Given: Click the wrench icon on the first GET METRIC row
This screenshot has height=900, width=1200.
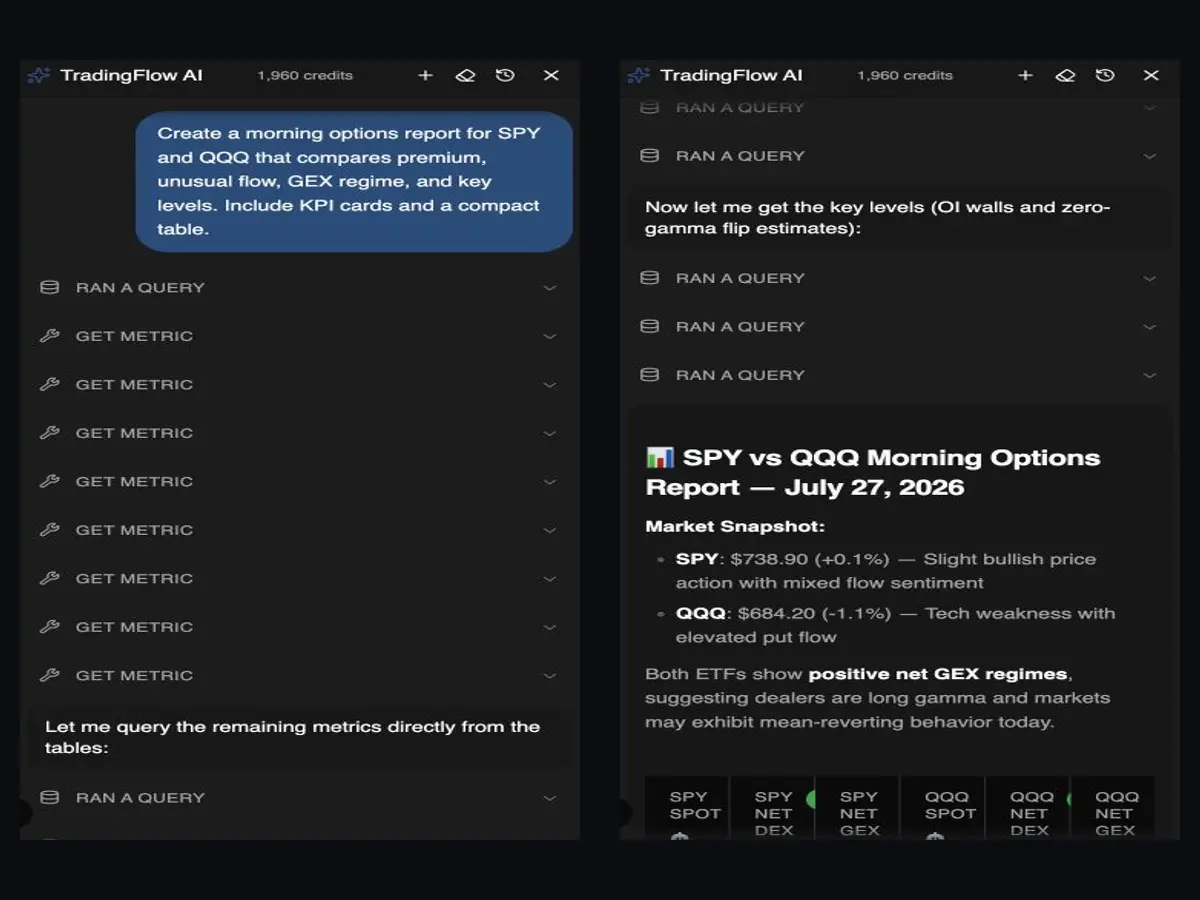Looking at the screenshot, I should coord(49,336).
